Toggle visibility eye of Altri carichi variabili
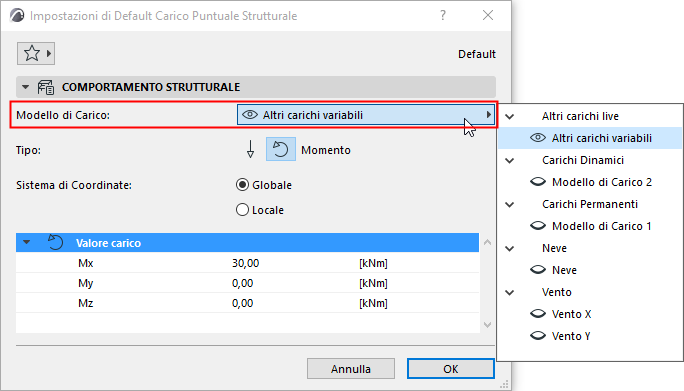The image size is (684, 391). [x=537, y=138]
